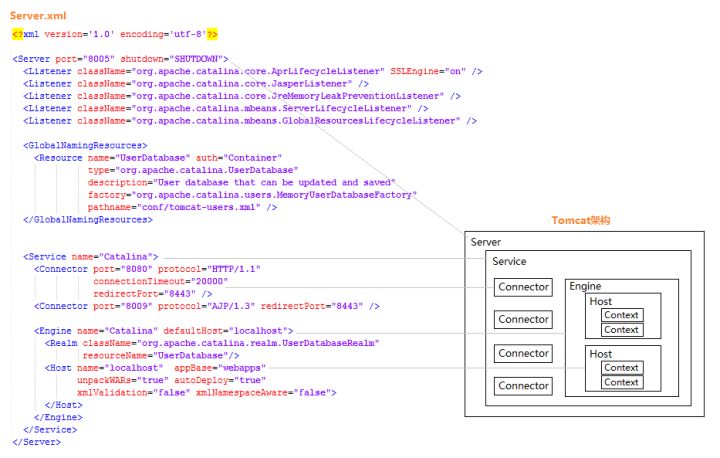Click the last Connector box in the diagram
This screenshot has width=720, height=458.
tap(523, 386)
